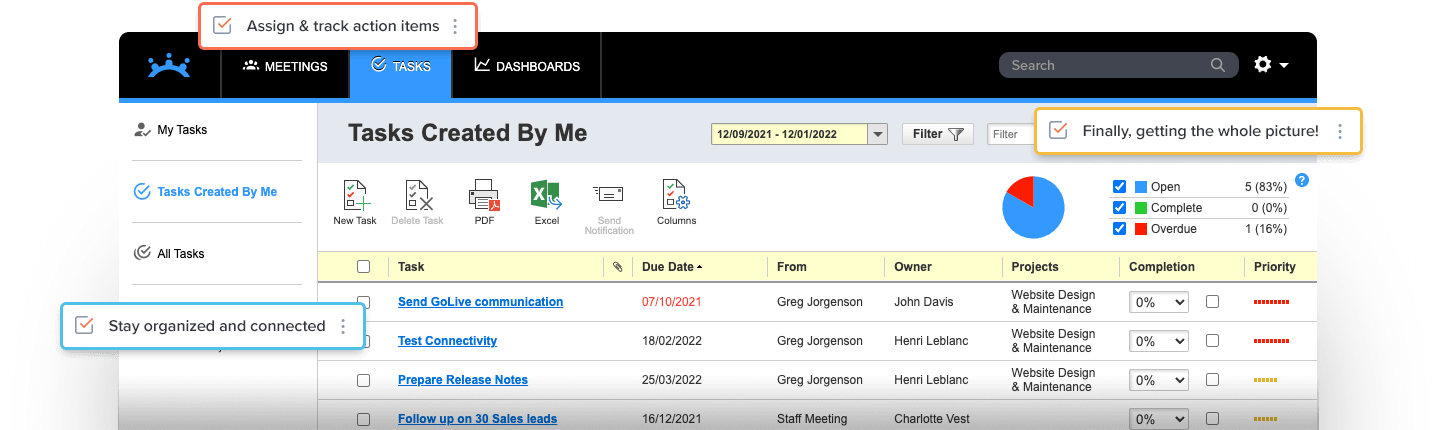Image resolution: width=1440 pixels, height=430 pixels.
Task: Toggle the Overdue status checkbox
Action: [1119, 229]
